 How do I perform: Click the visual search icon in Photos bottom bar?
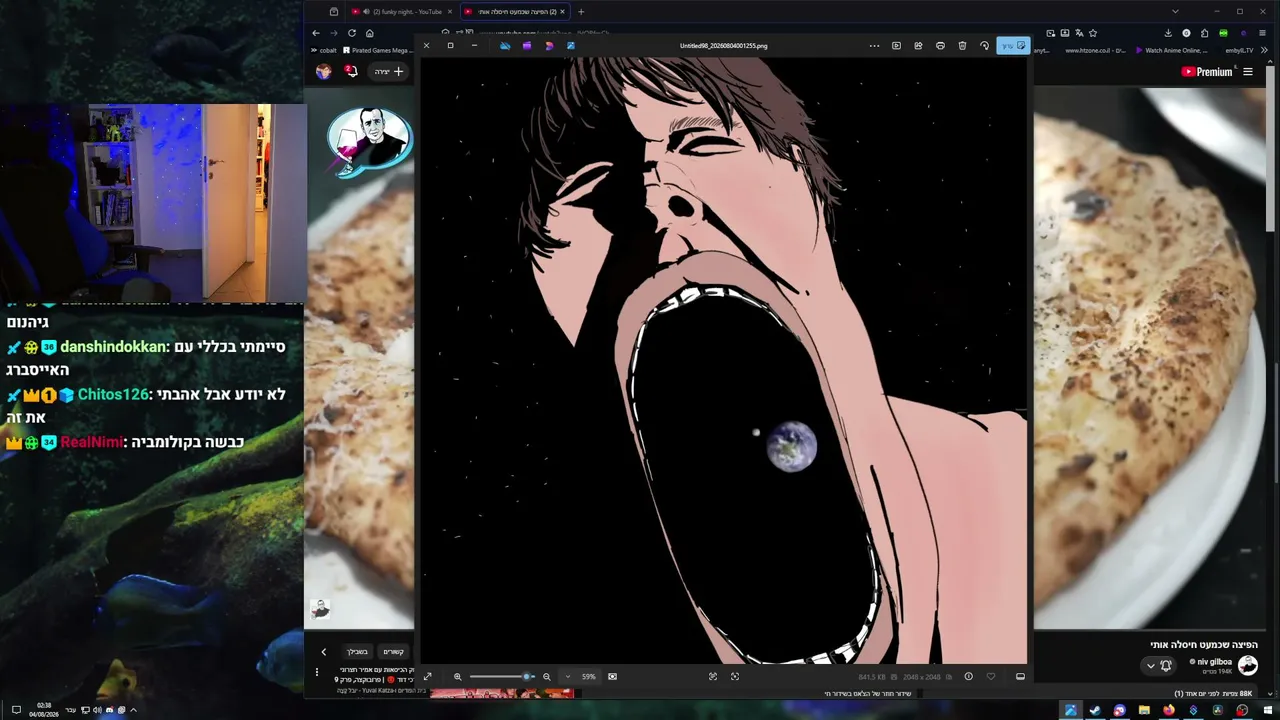click(735, 677)
